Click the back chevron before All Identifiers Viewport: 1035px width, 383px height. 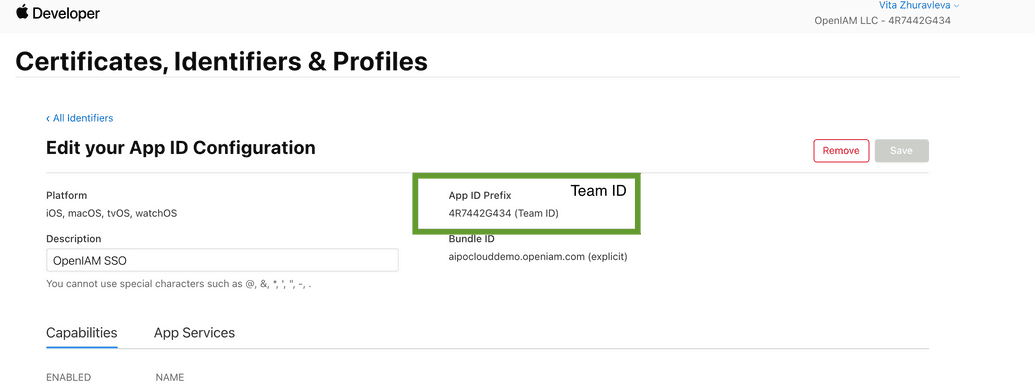point(48,118)
